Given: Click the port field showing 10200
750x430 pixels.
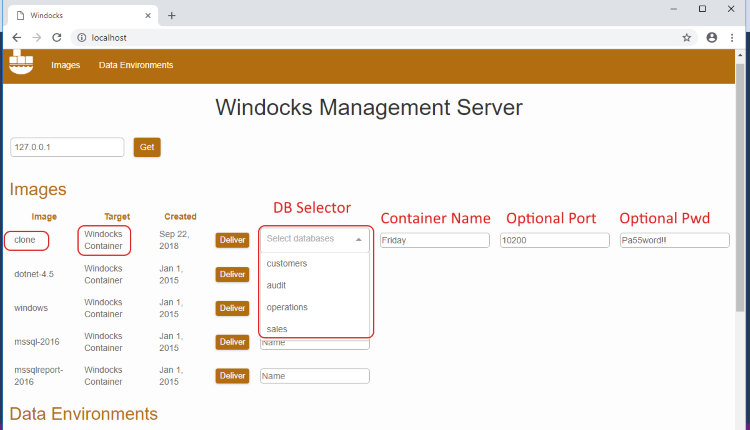Looking at the screenshot, I should [x=554, y=240].
